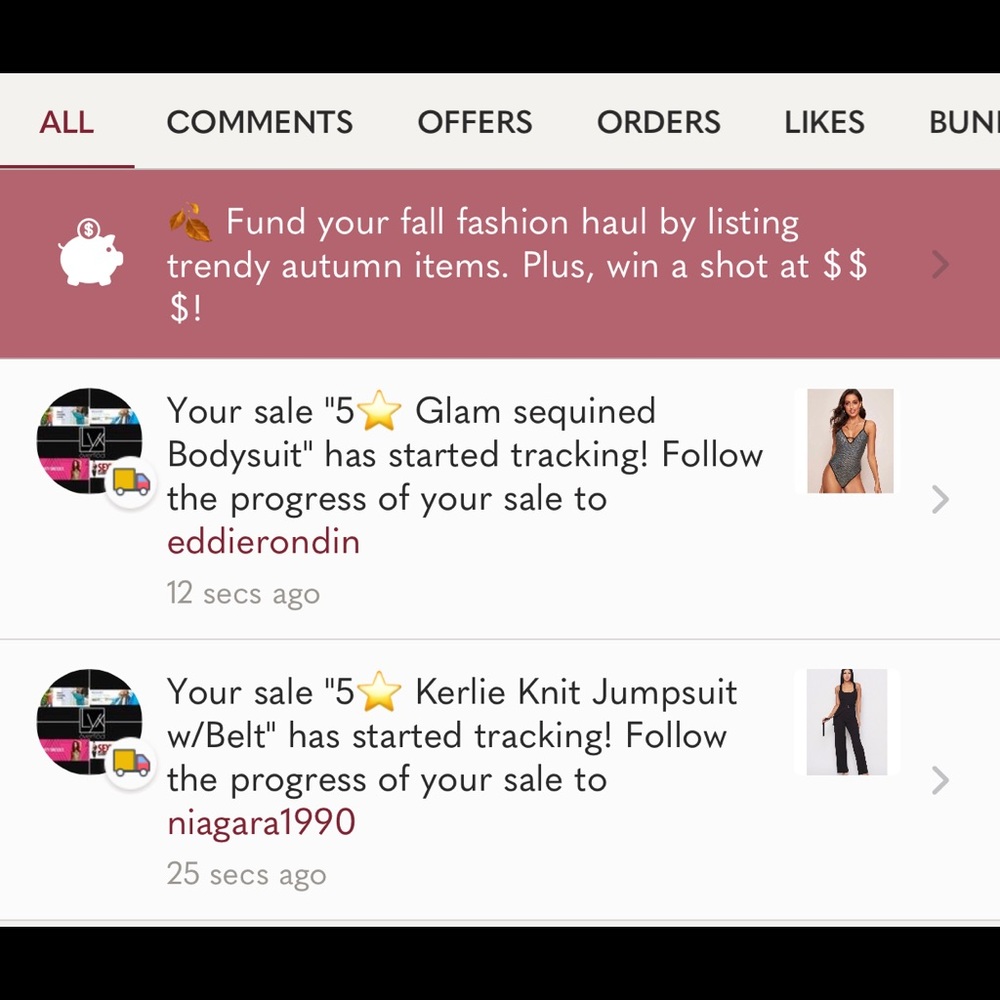Tap the star emoji in the bodysuit title
Screen dimensions: 1000x1000
tap(380, 411)
